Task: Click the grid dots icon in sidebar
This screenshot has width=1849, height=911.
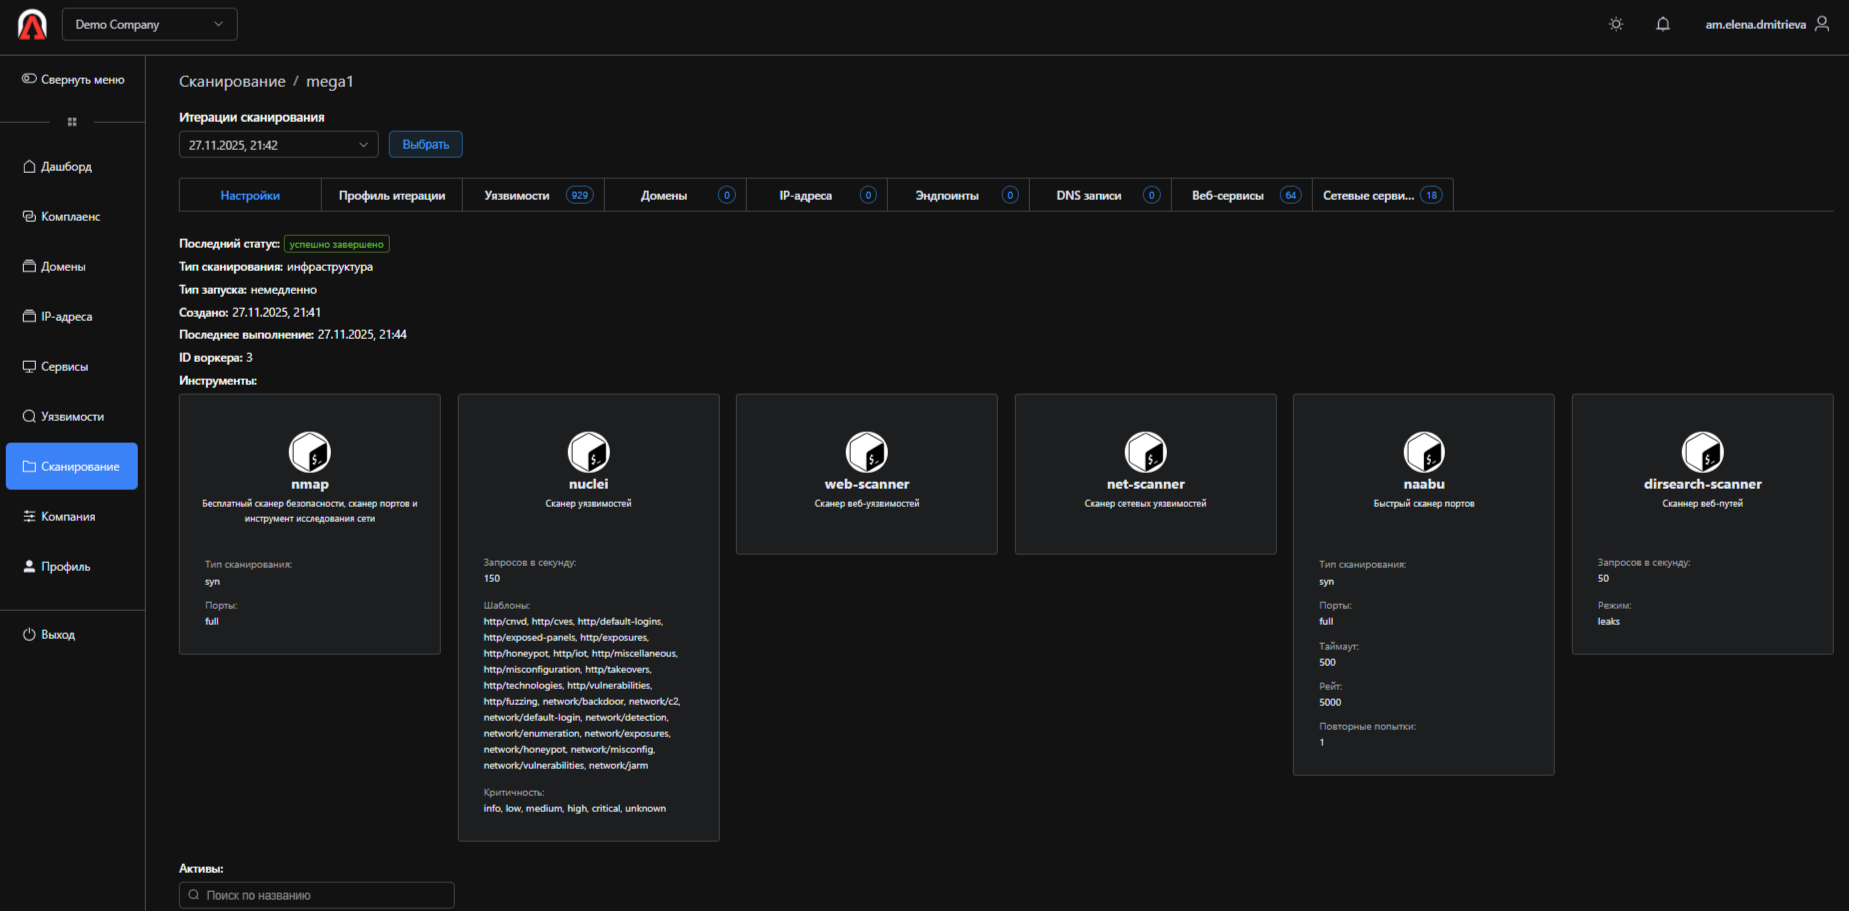Action: (x=72, y=122)
